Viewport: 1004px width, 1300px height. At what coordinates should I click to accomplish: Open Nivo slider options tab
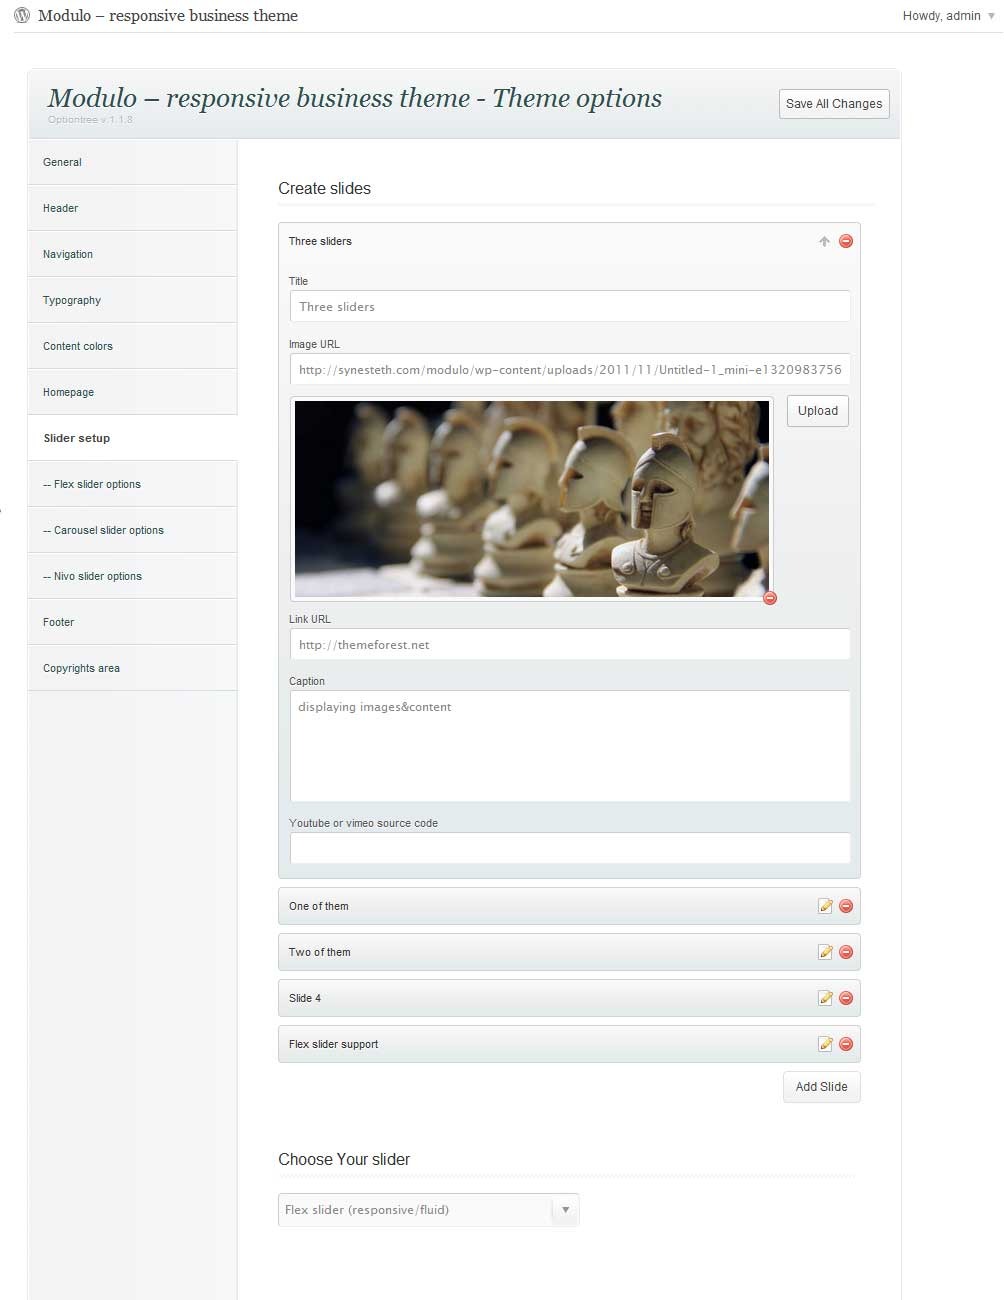click(133, 576)
